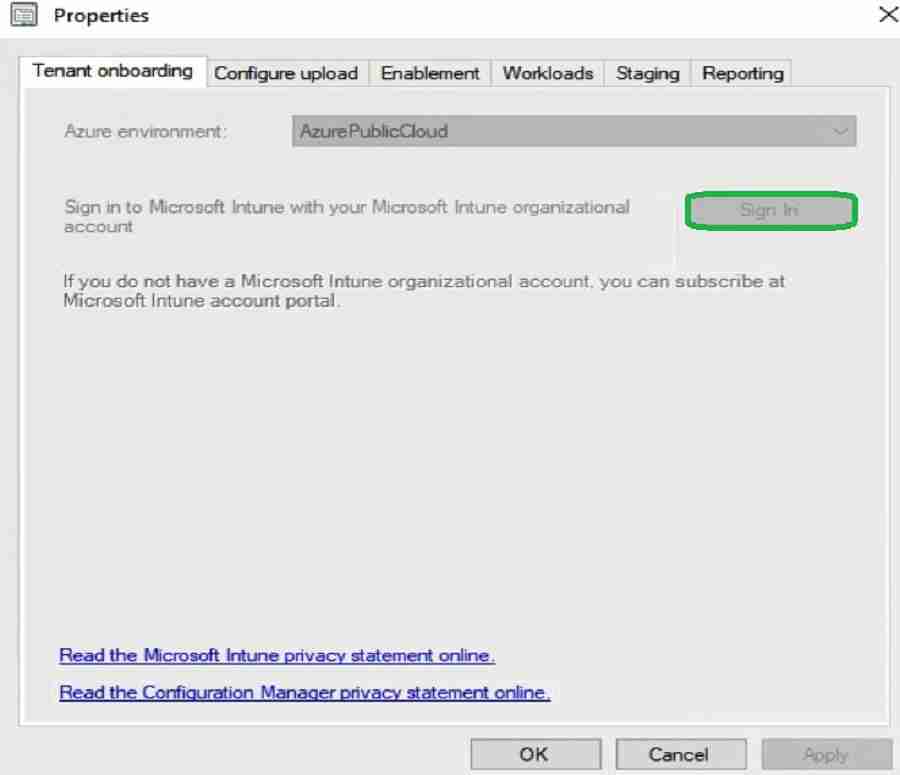Viewport: 900px width, 775px height.
Task: Switch to the Configure upload tab
Action: tap(287, 73)
